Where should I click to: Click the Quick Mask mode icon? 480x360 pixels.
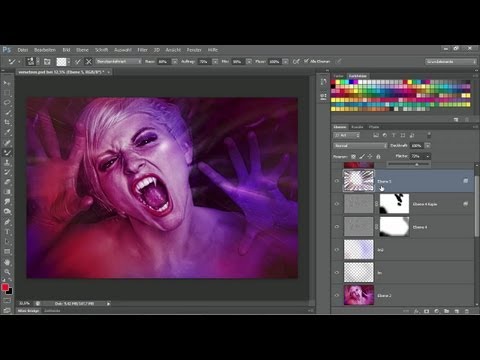pos(7,300)
